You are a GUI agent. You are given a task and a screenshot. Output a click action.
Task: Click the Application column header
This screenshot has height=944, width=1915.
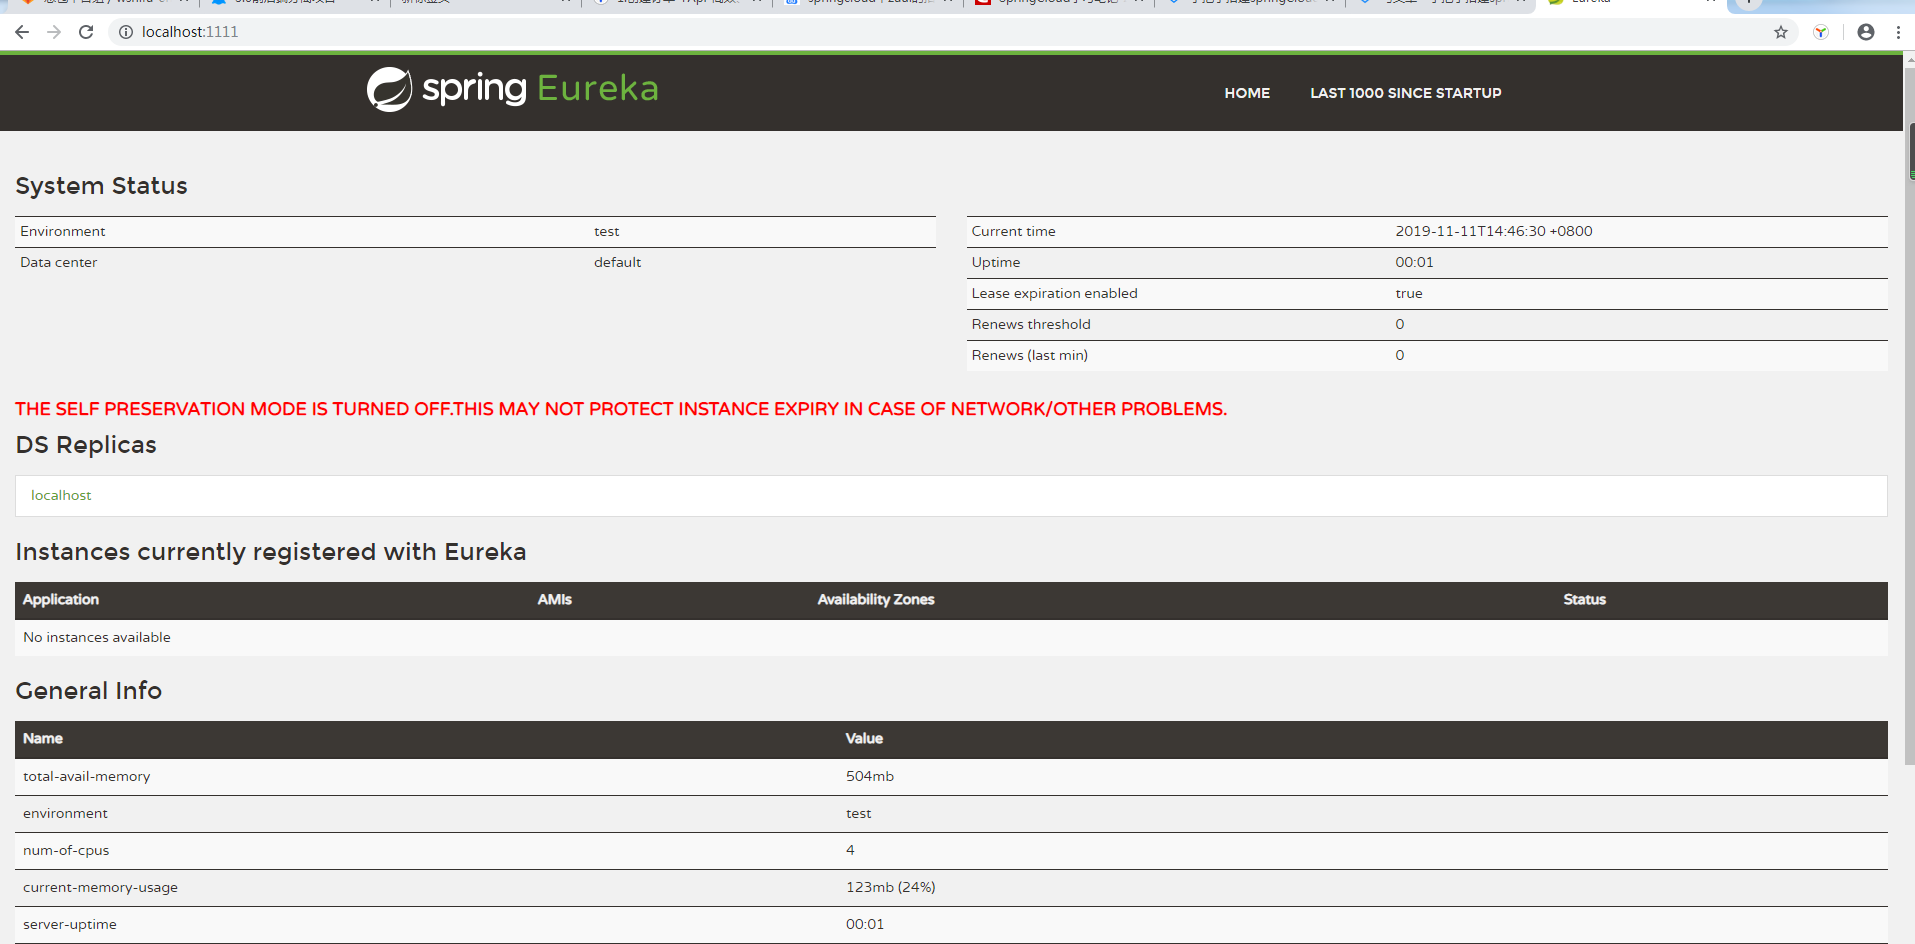pyautogui.click(x=61, y=599)
